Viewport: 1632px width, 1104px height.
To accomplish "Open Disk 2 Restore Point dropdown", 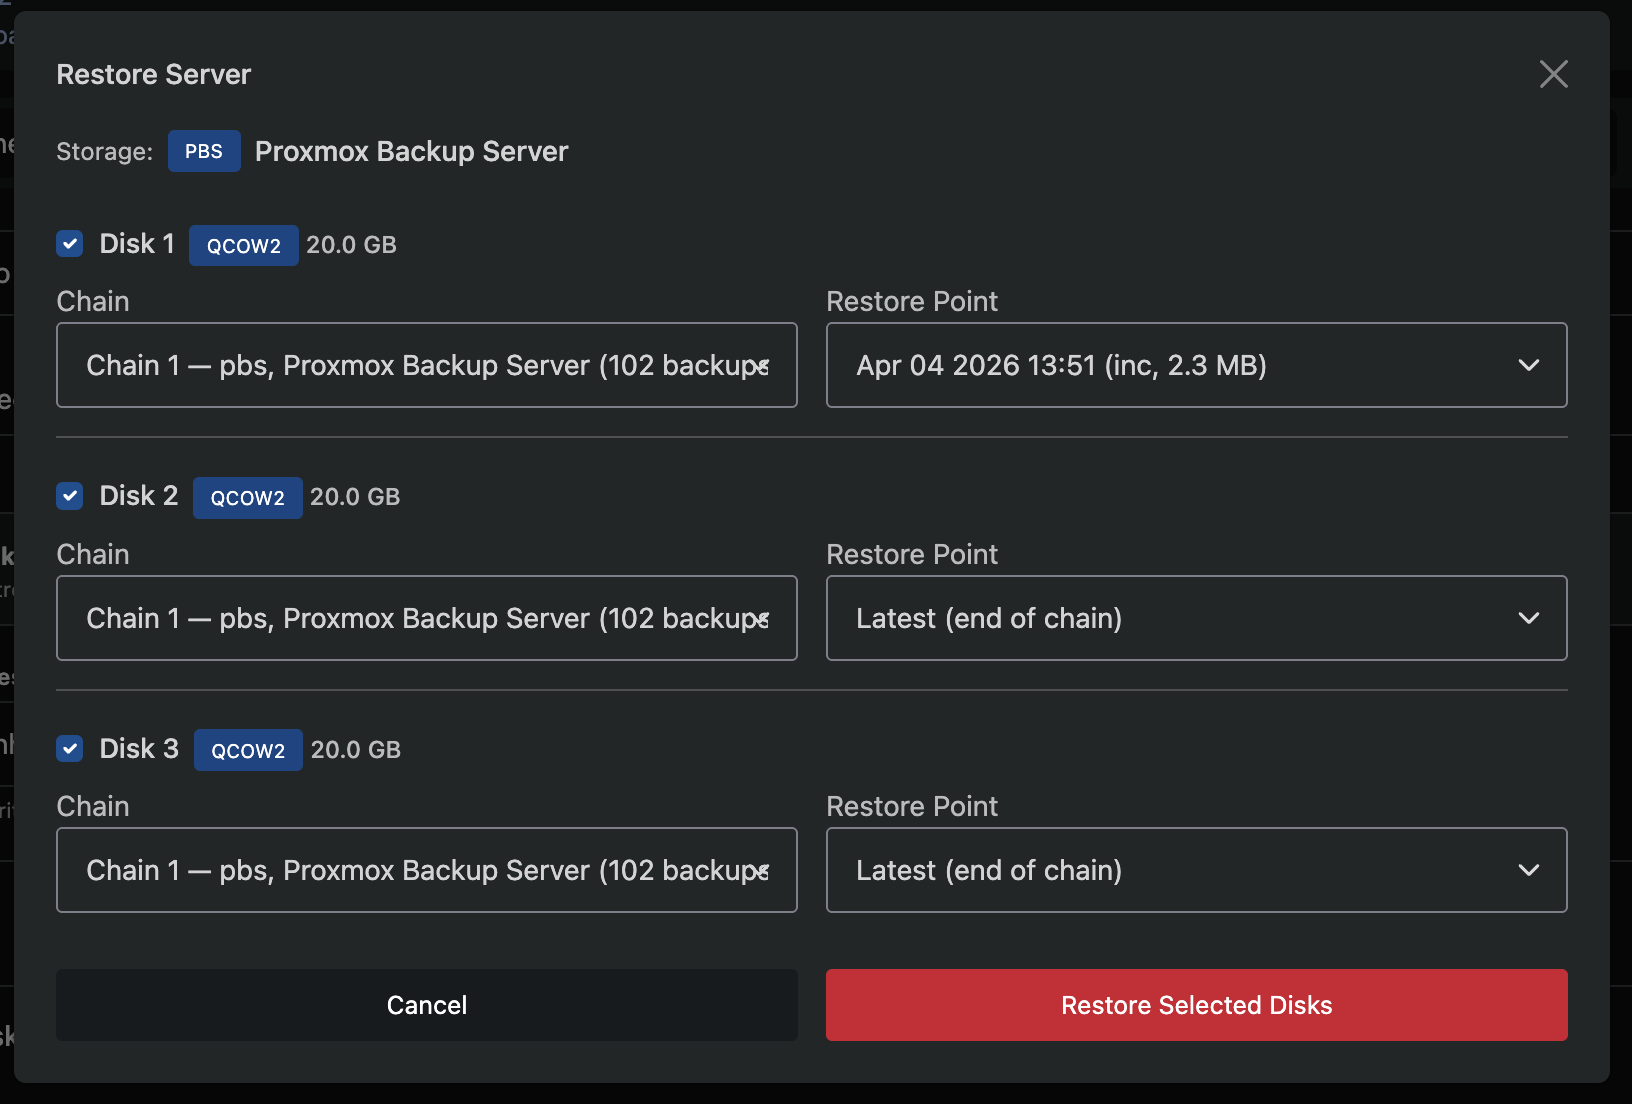I will [x=1196, y=618].
